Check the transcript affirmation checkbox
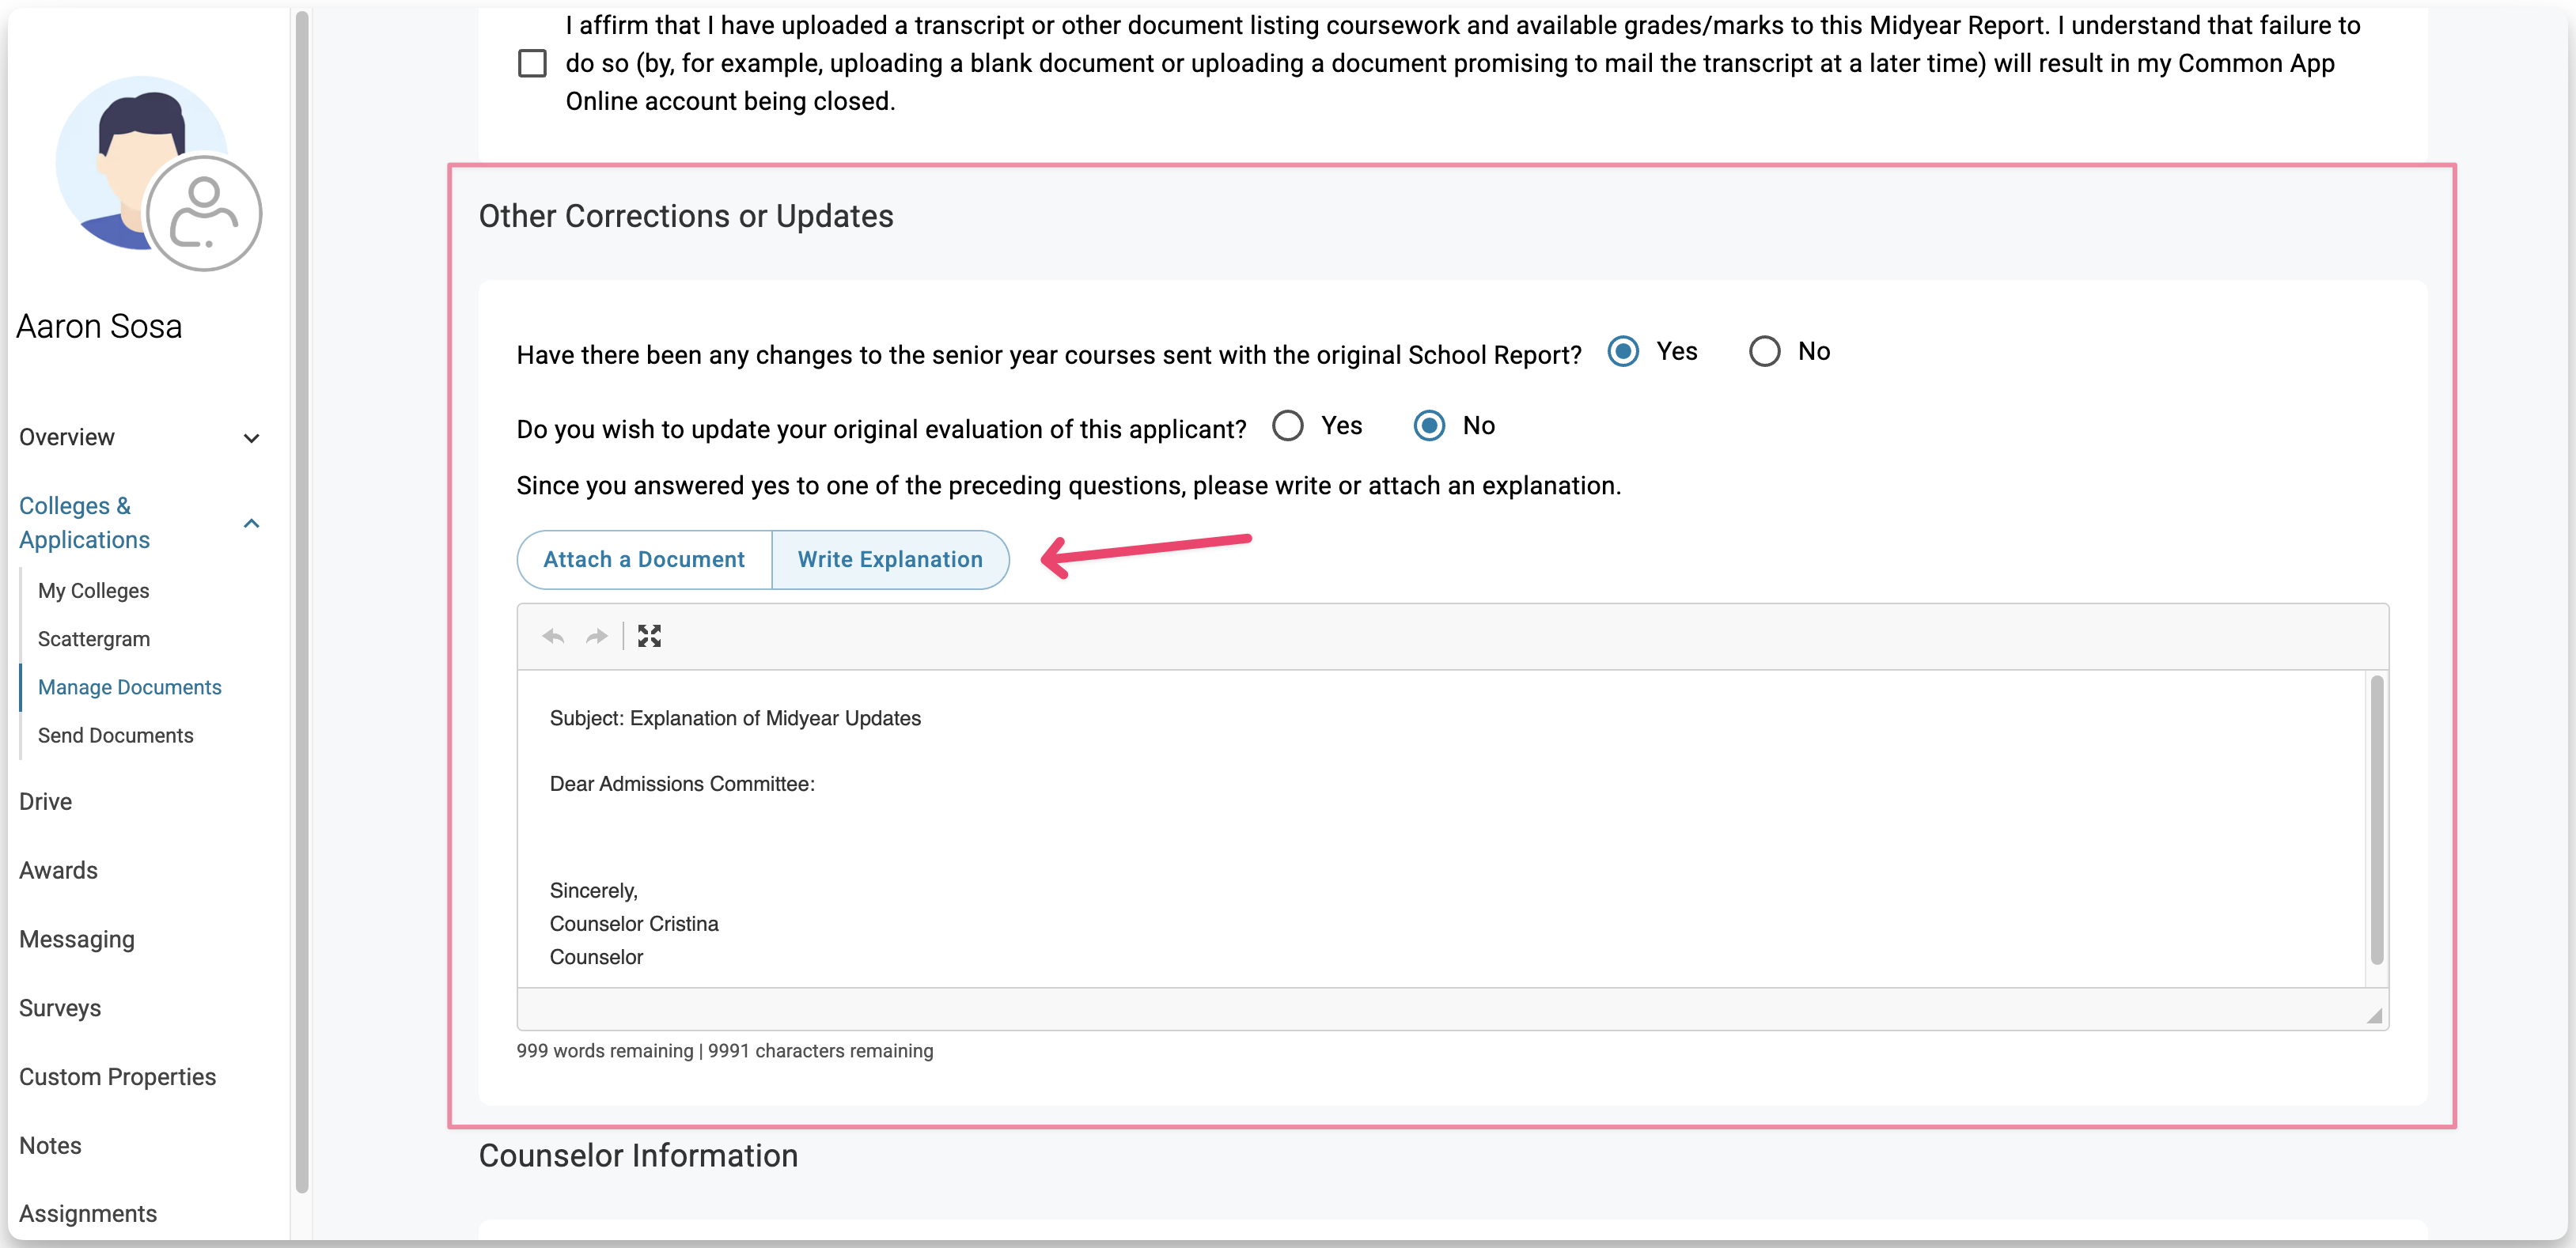Screen dimensions: 2576x1248 (x=532, y=64)
